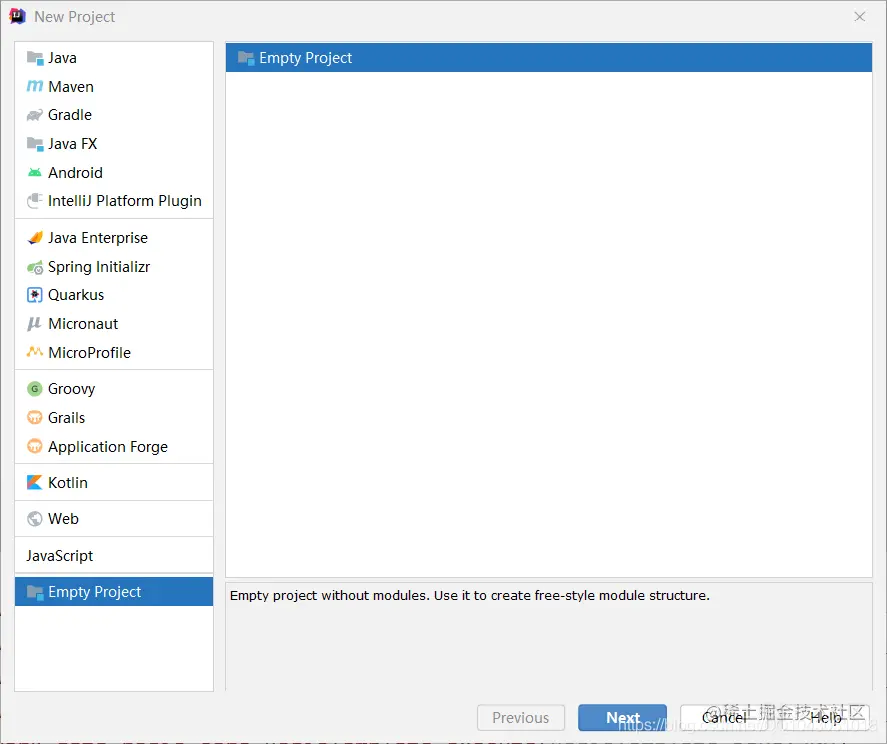Select Java project type
The height and width of the screenshot is (744, 887).
pos(114,58)
